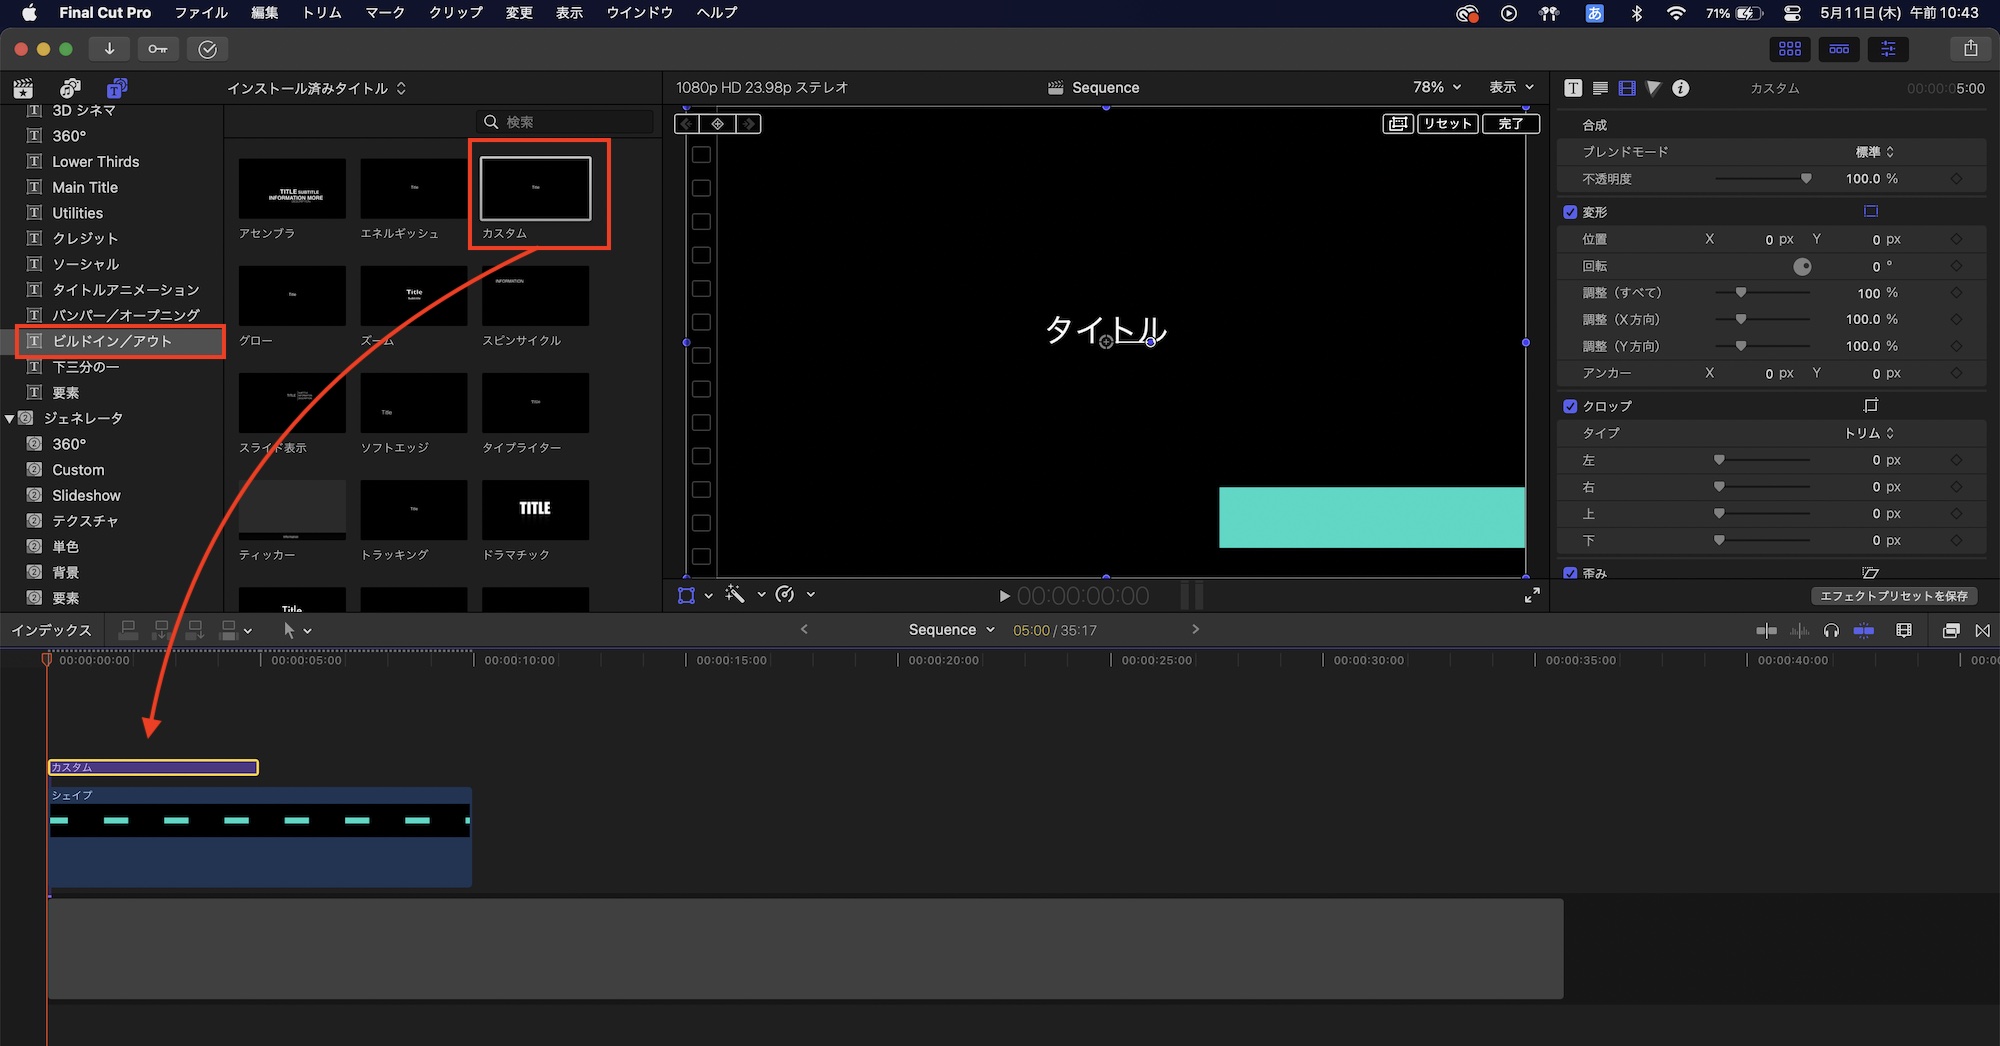Screen dimensions: 2000x1046
Task: Open the クリップ menu
Action: click(455, 13)
